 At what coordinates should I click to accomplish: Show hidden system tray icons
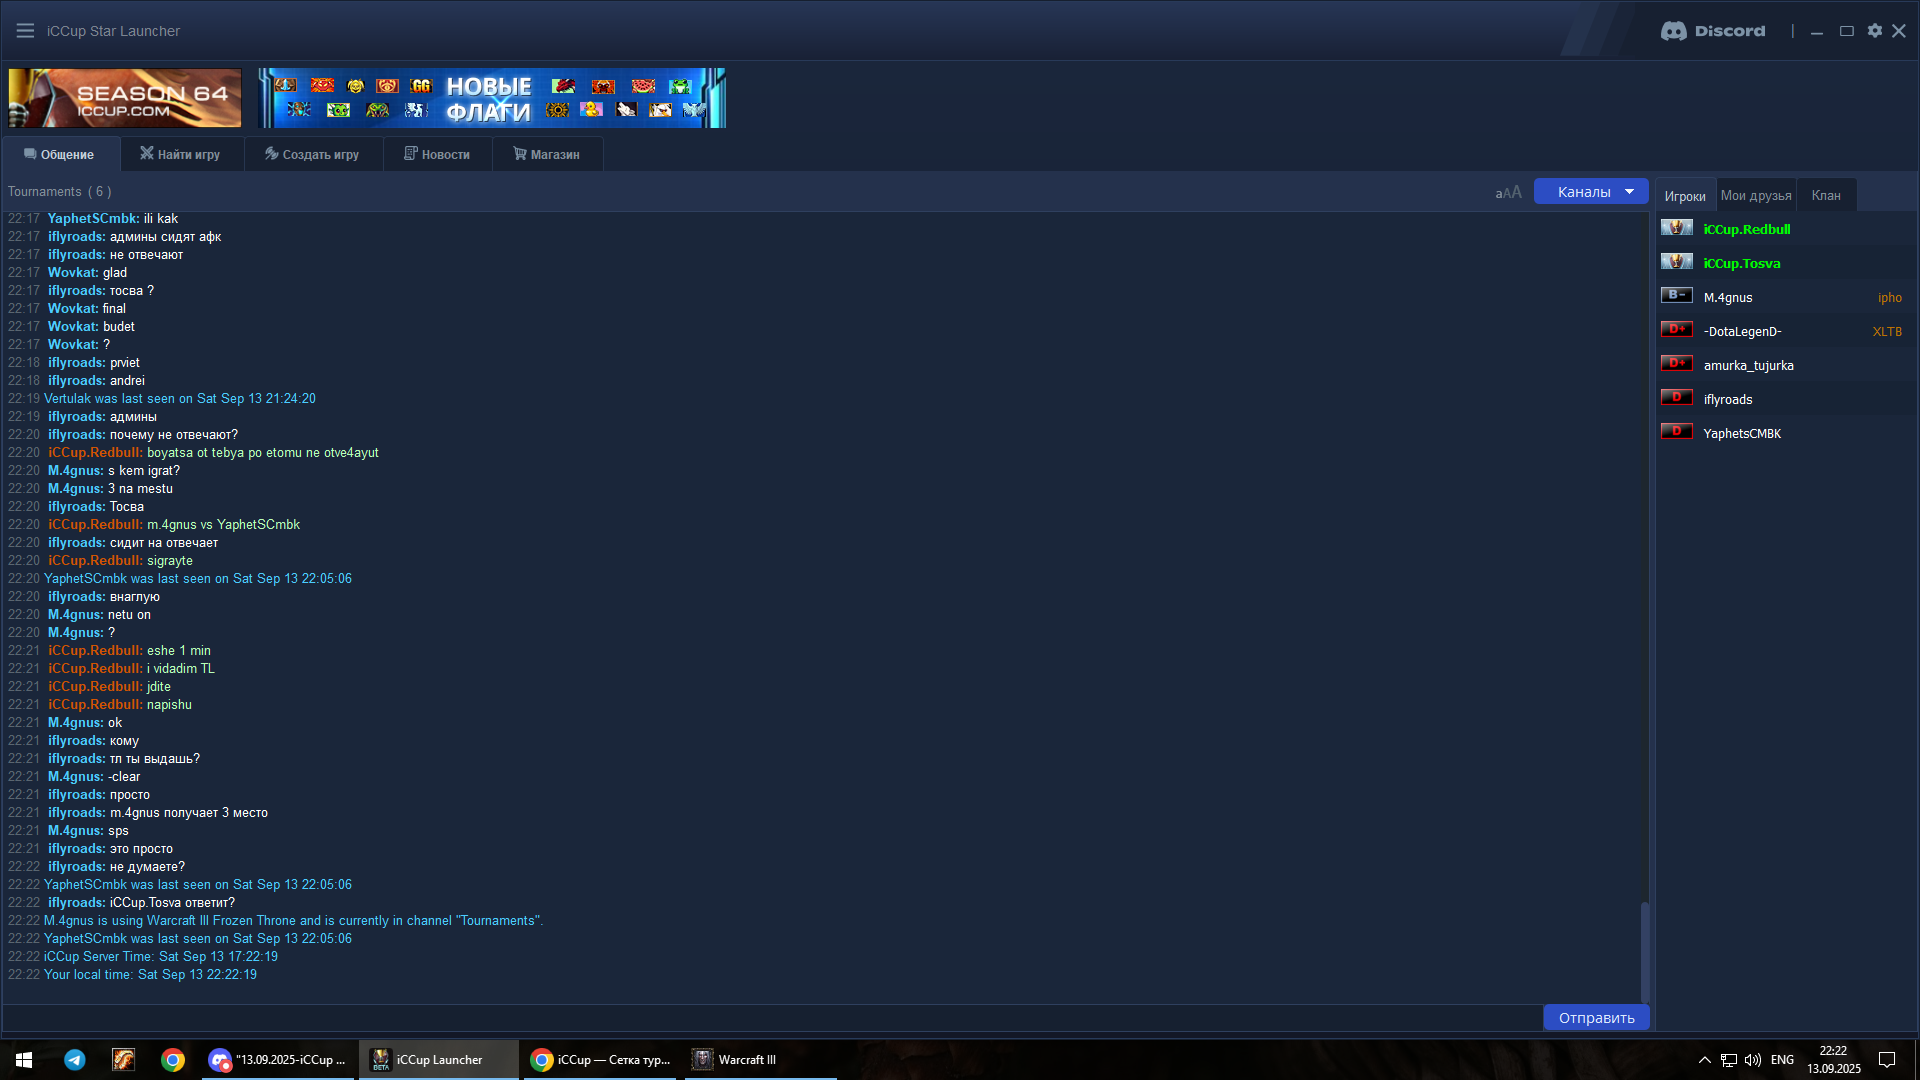1704,1060
